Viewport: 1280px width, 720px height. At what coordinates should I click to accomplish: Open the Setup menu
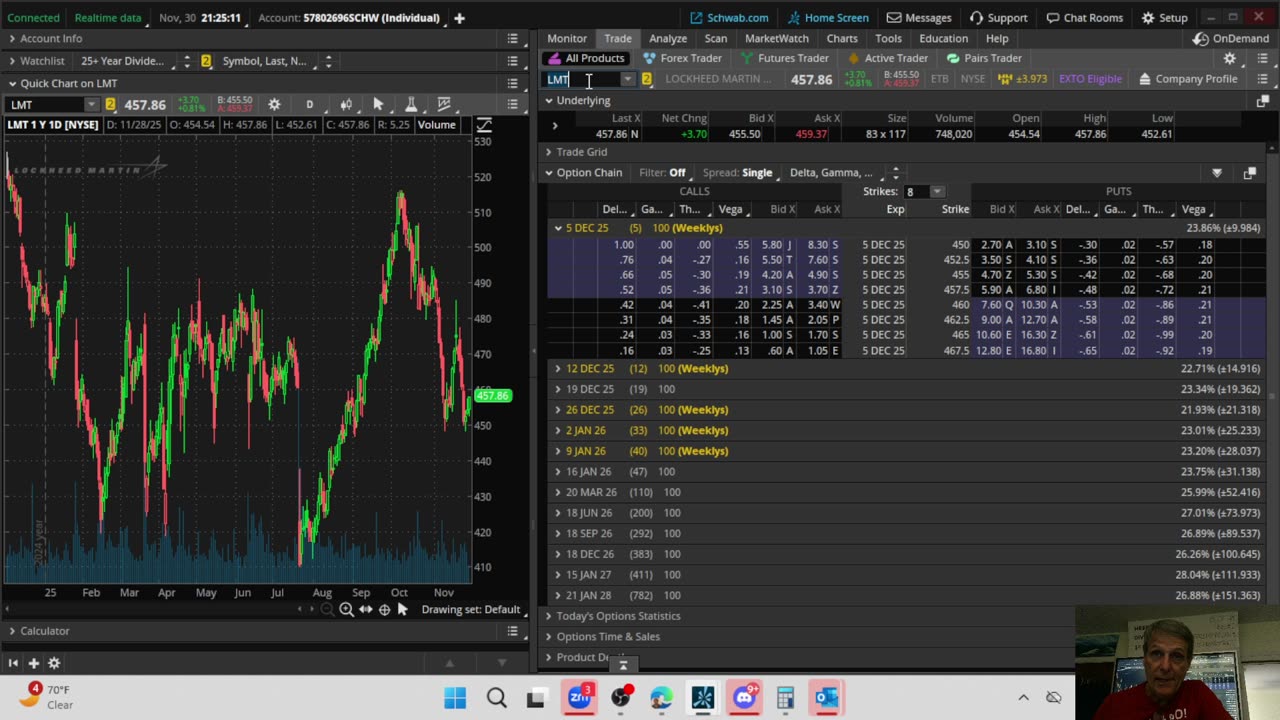[x=1165, y=18]
